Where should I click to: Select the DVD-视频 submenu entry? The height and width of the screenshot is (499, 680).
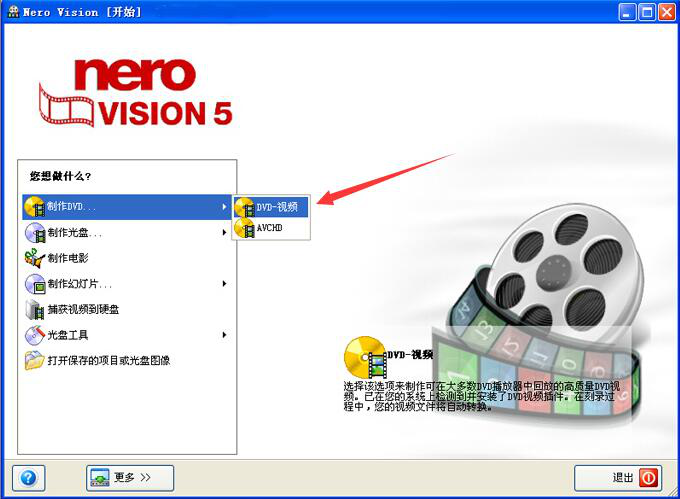[x=271, y=207]
